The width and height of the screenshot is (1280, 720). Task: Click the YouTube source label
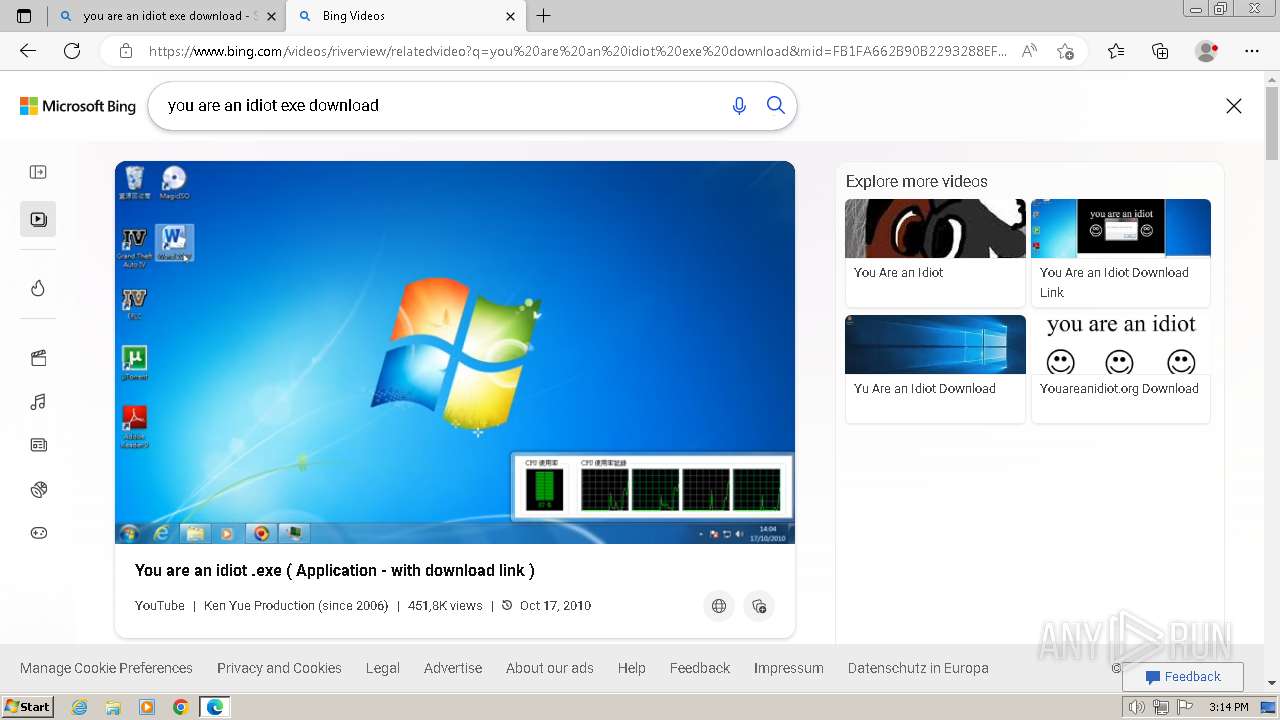pyautogui.click(x=160, y=606)
